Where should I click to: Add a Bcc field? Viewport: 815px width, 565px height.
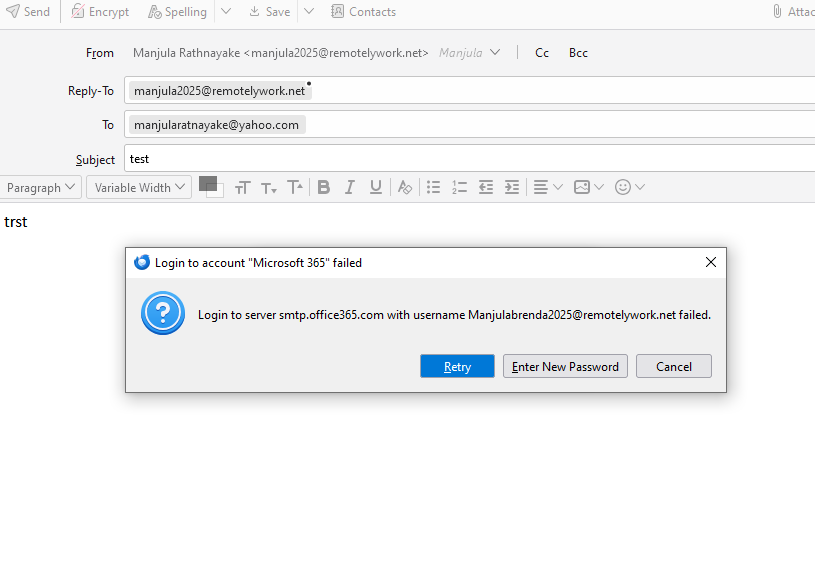click(578, 52)
